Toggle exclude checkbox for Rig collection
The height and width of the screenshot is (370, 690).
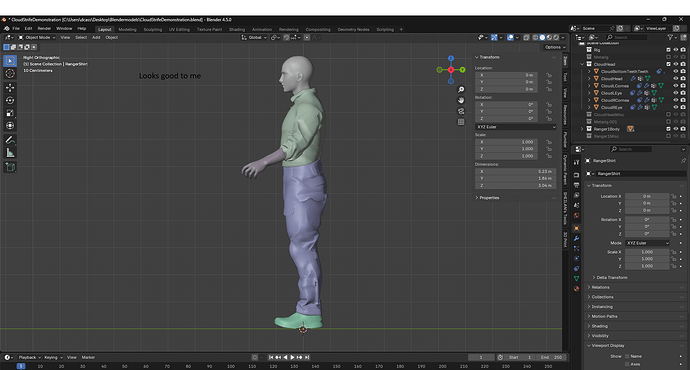[x=668, y=50]
